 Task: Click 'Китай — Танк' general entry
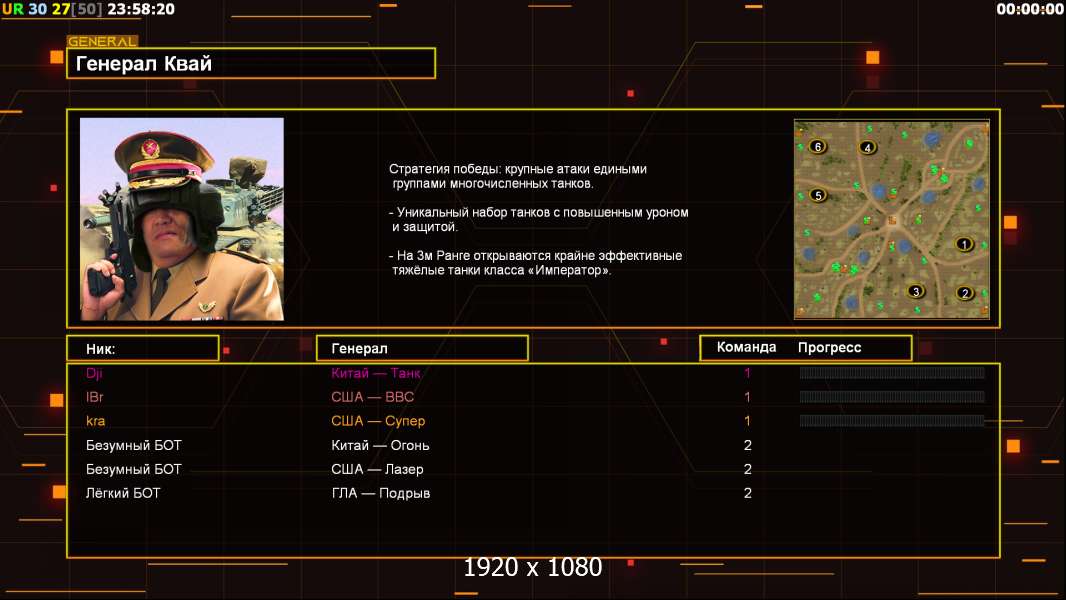click(375, 373)
